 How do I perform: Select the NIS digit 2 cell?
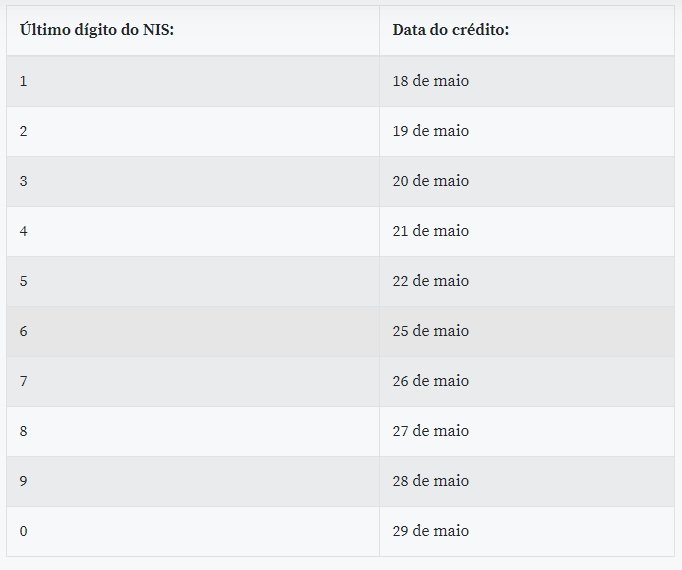(193, 131)
